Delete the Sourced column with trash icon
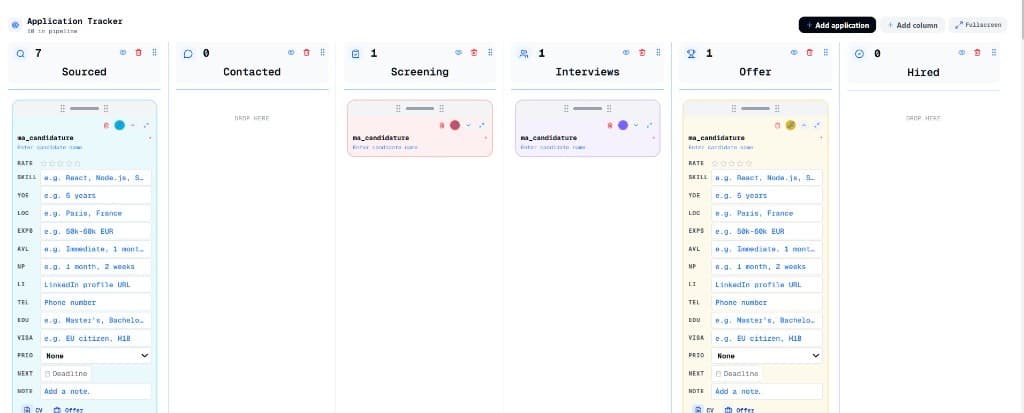Viewport: 1024px width, 413px height. coord(138,52)
